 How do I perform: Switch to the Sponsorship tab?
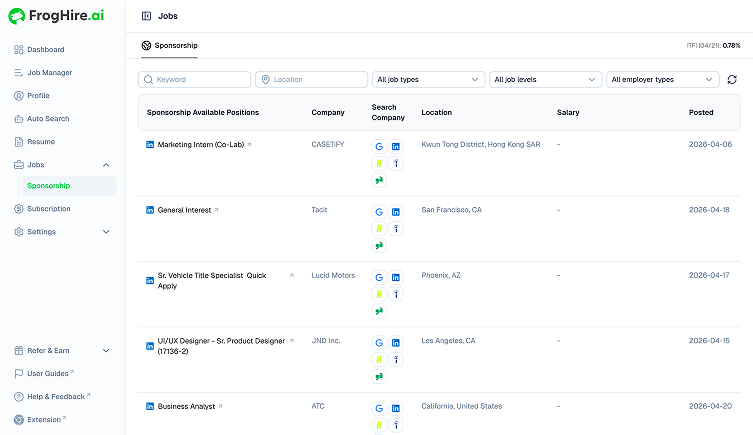170,46
